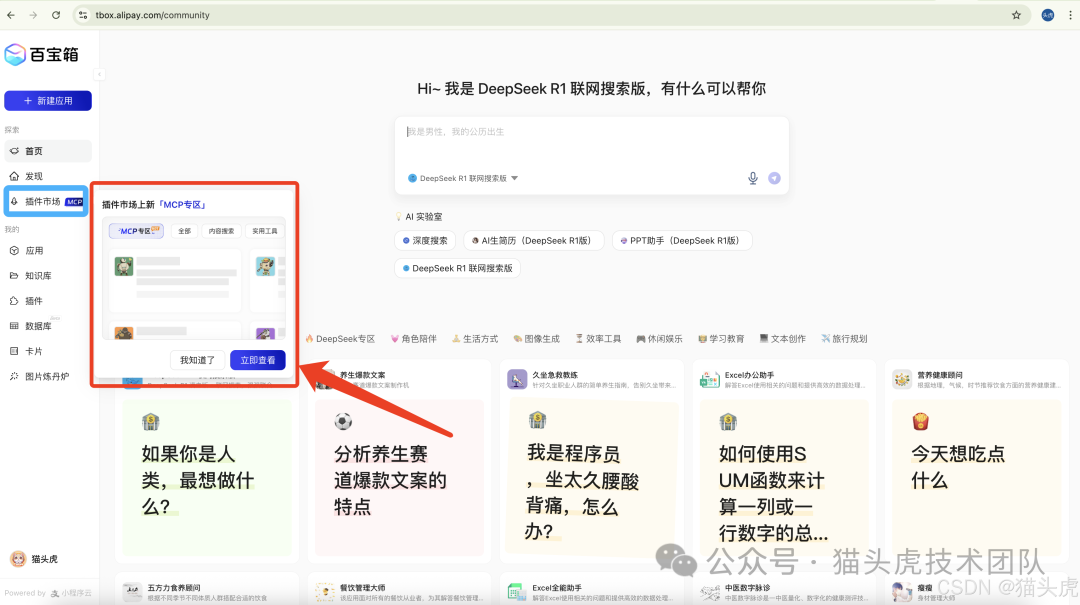1080x605 pixels.
Task: Select the AI生简历 (DeepSeek R1版) chip
Action: [533, 240]
